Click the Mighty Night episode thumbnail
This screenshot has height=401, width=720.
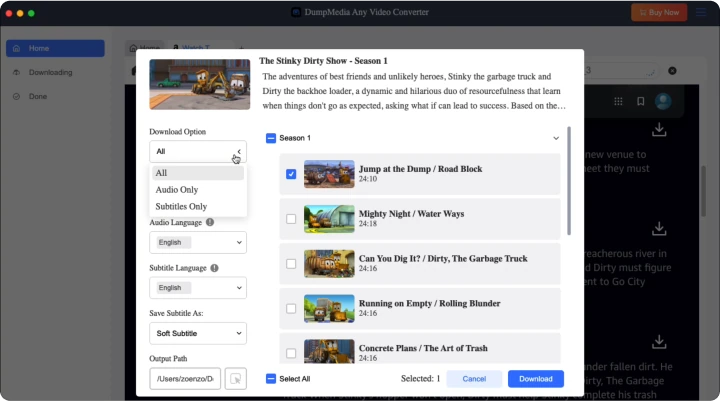coord(329,219)
